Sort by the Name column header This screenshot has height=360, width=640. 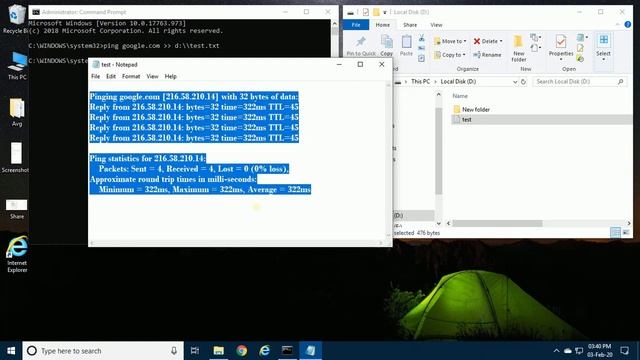[460, 96]
